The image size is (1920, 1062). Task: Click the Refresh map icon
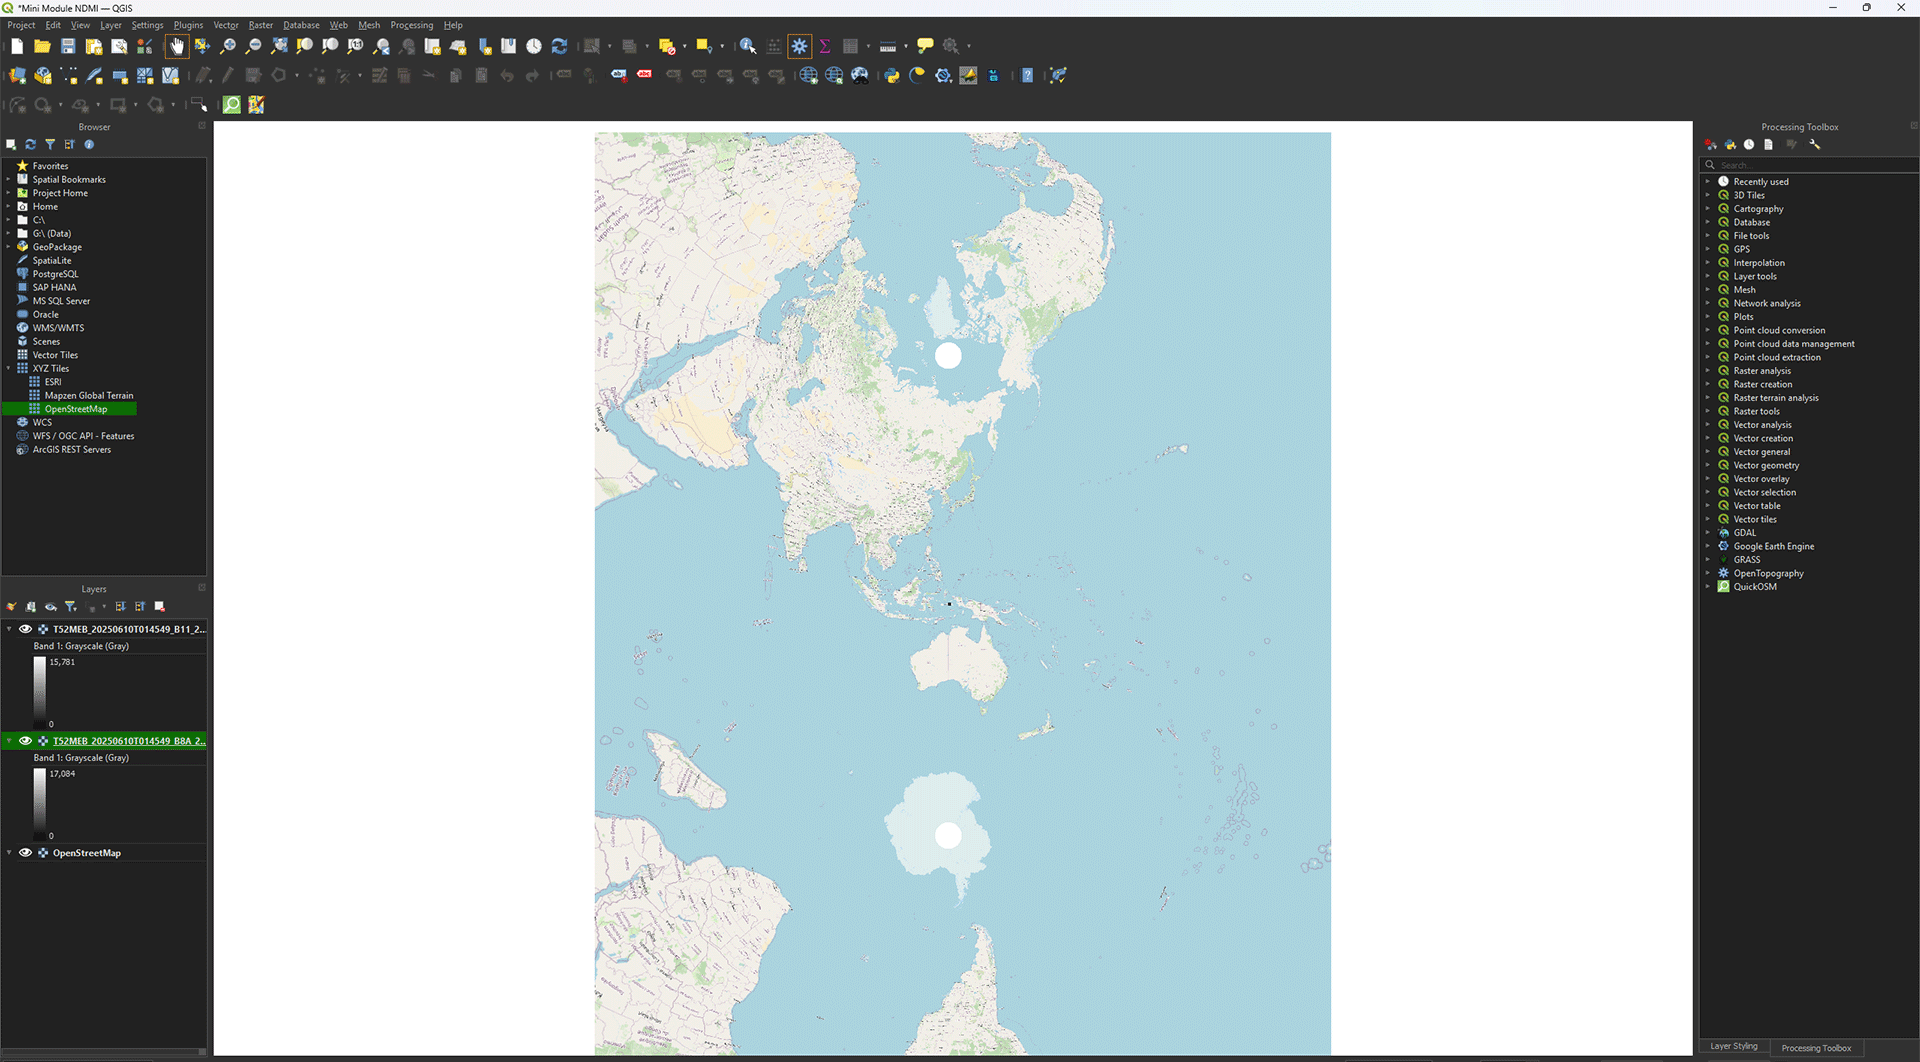(x=560, y=46)
